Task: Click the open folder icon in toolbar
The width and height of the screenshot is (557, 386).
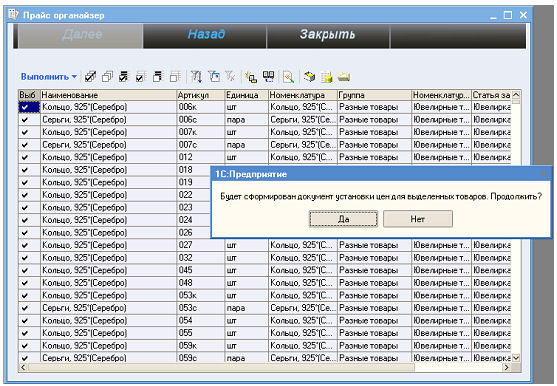Action: 344,76
